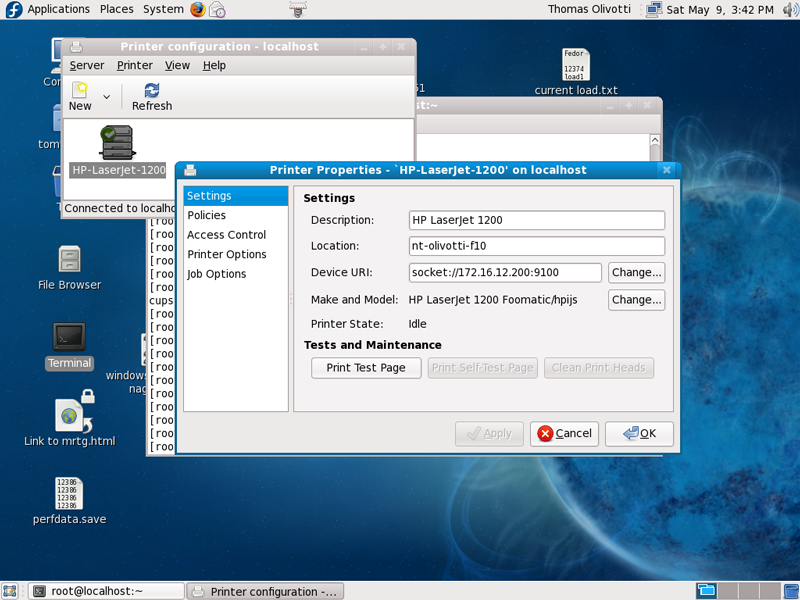This screenshot has height=600, width=800.
Task: Select the Printer Options page
Action: pos(236,254)
